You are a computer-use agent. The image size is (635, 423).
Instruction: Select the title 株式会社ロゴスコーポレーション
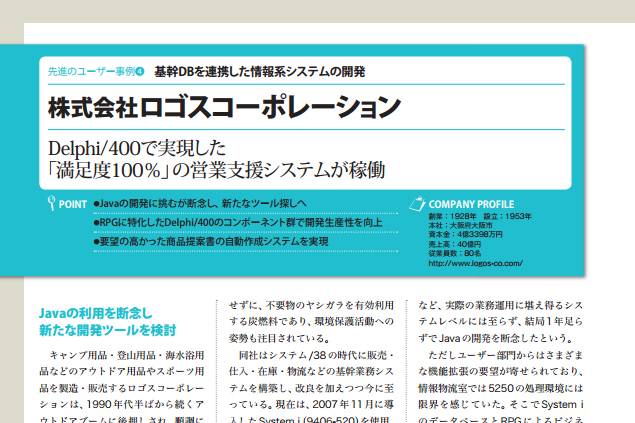(224, 107)
